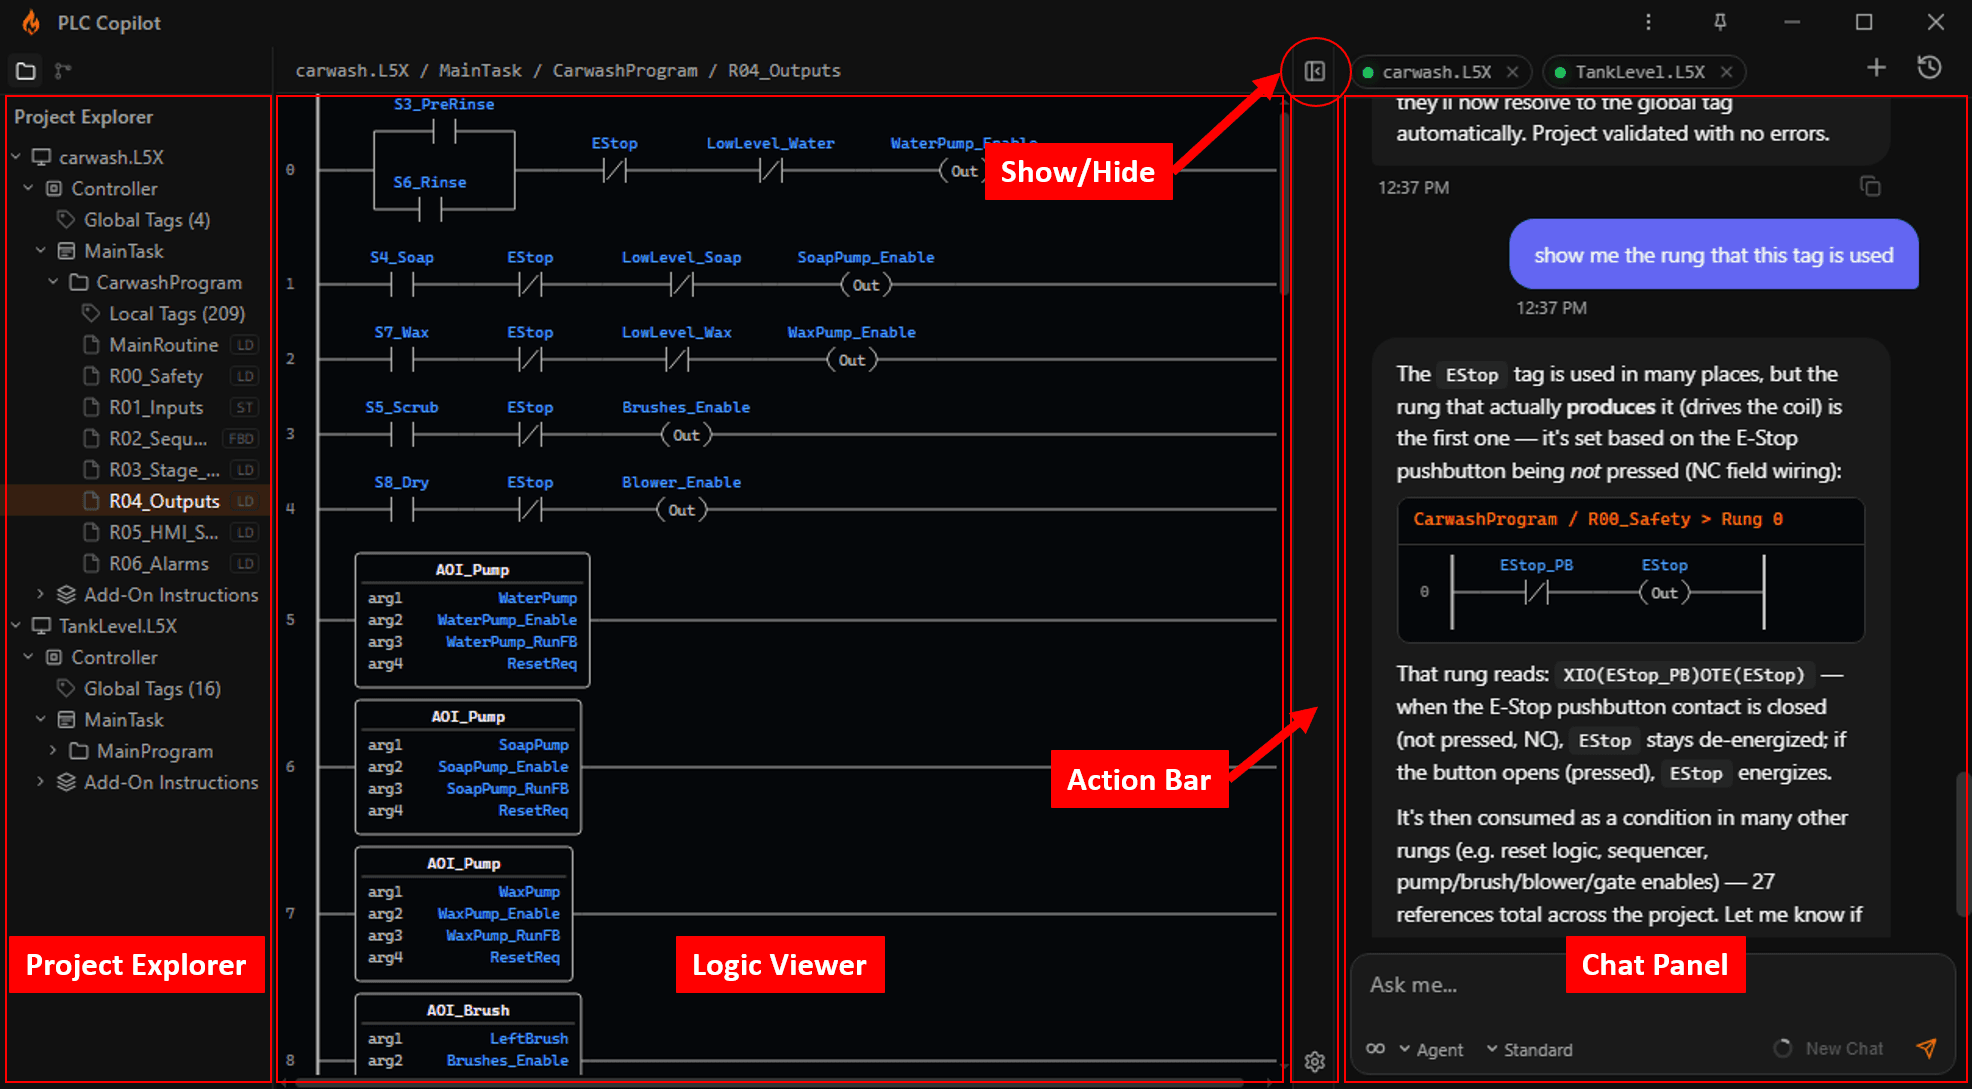The height and width of the screenshot is (1089, 1972).
Task: Toggle the chat panel show/hide icon
Action: point(1315,71)
